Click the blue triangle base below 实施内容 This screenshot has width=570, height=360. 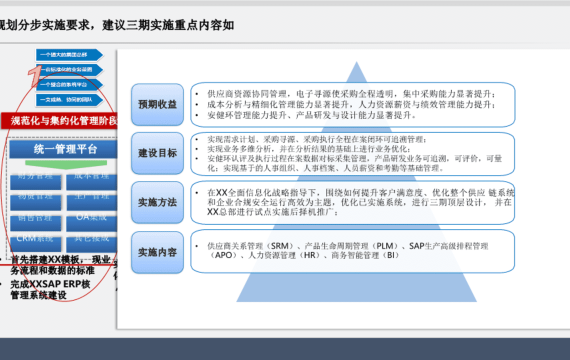click(356, 287)
